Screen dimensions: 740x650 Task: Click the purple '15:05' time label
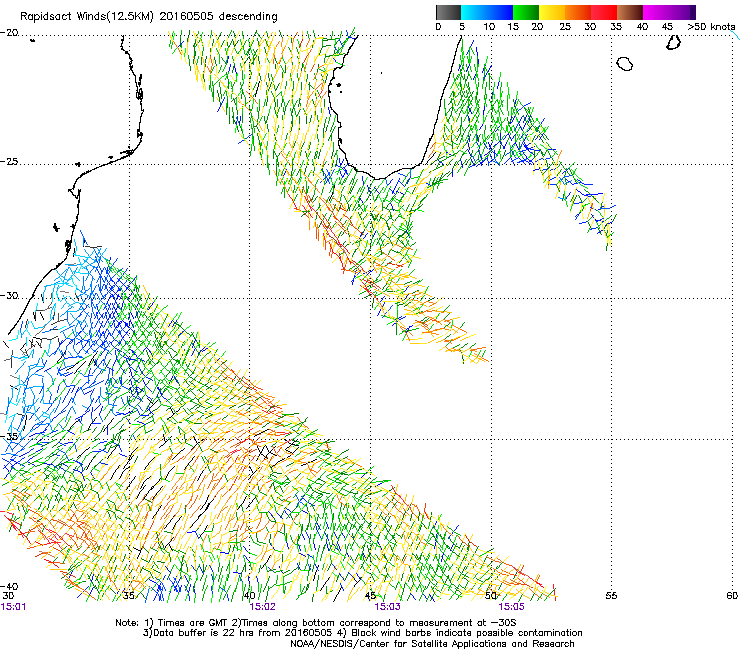click(x=512, y=606)
